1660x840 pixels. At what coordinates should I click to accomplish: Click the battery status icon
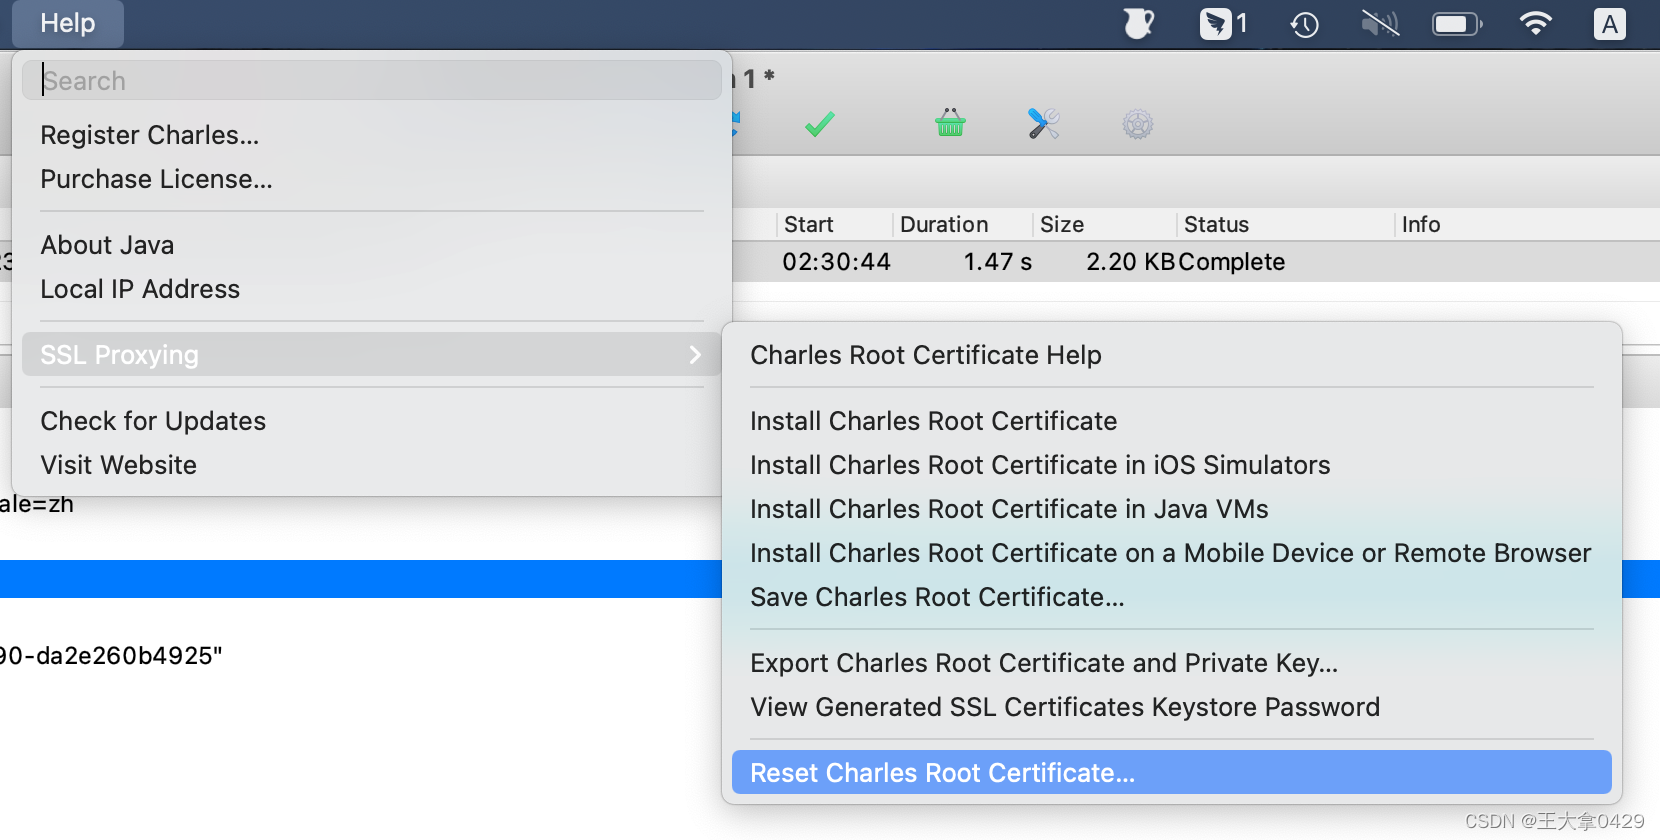pos(1457,23)
